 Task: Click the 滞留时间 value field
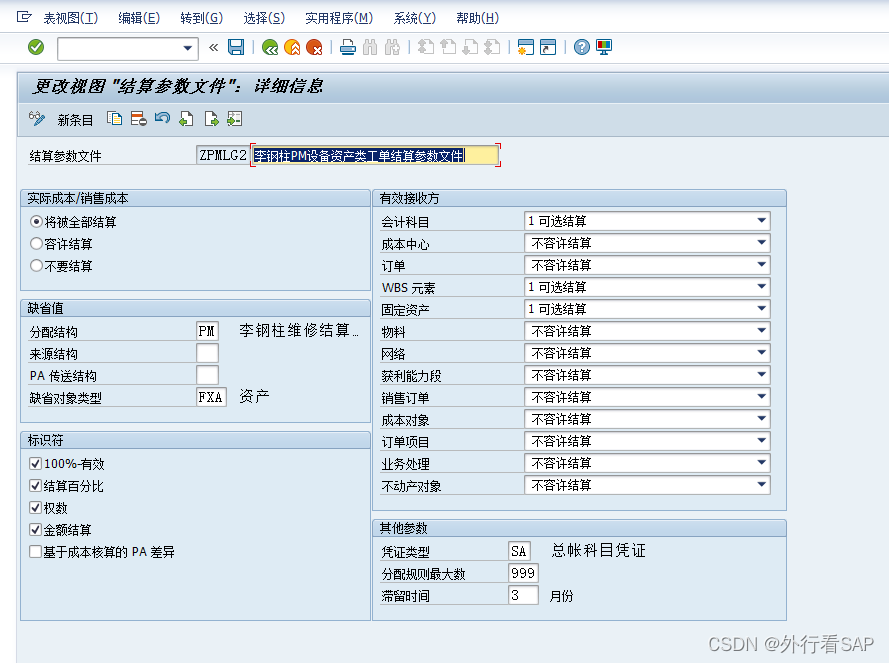coord(523,595)
